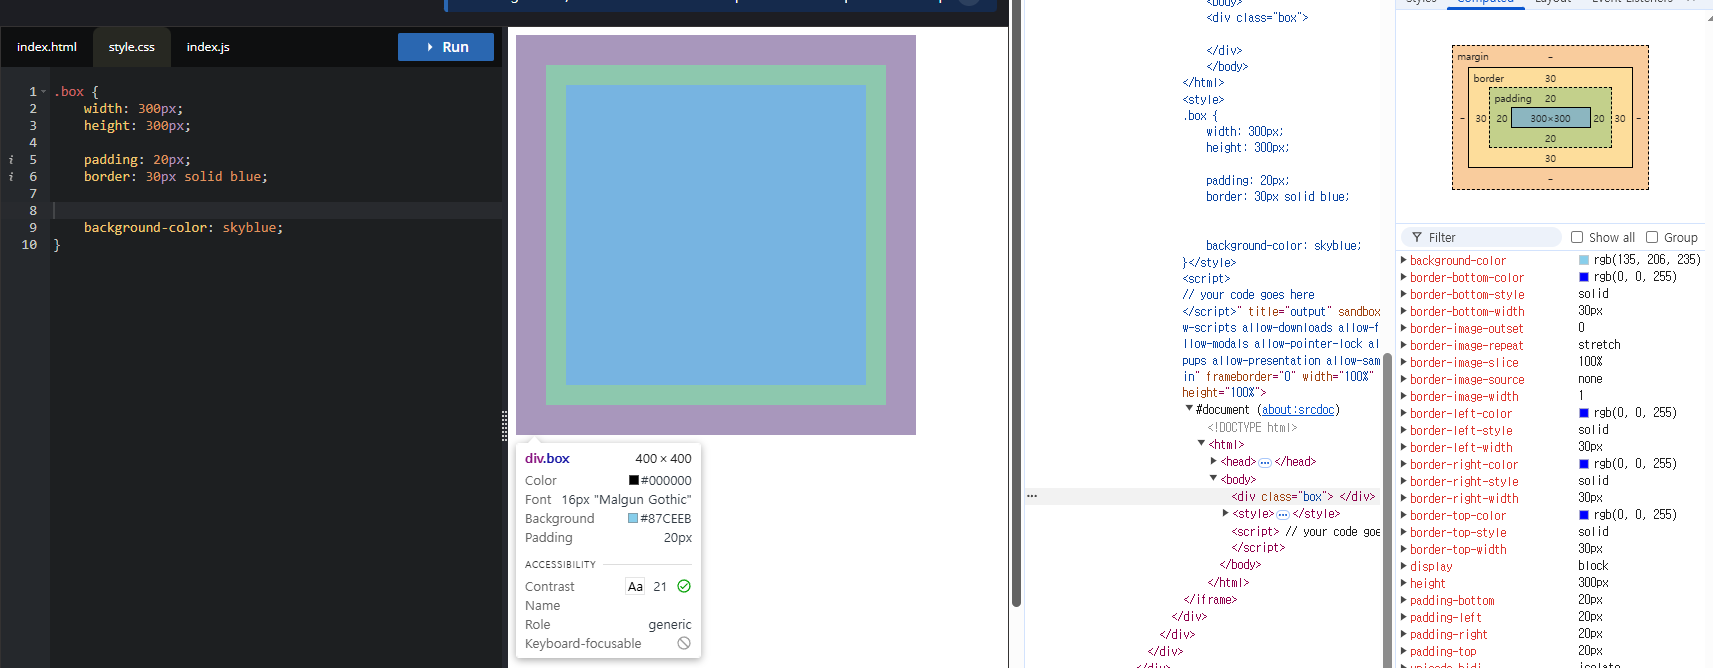Click the border-image-repeat property name
This screenshot has width=1713, height=668.
(x=1467, y=345)
